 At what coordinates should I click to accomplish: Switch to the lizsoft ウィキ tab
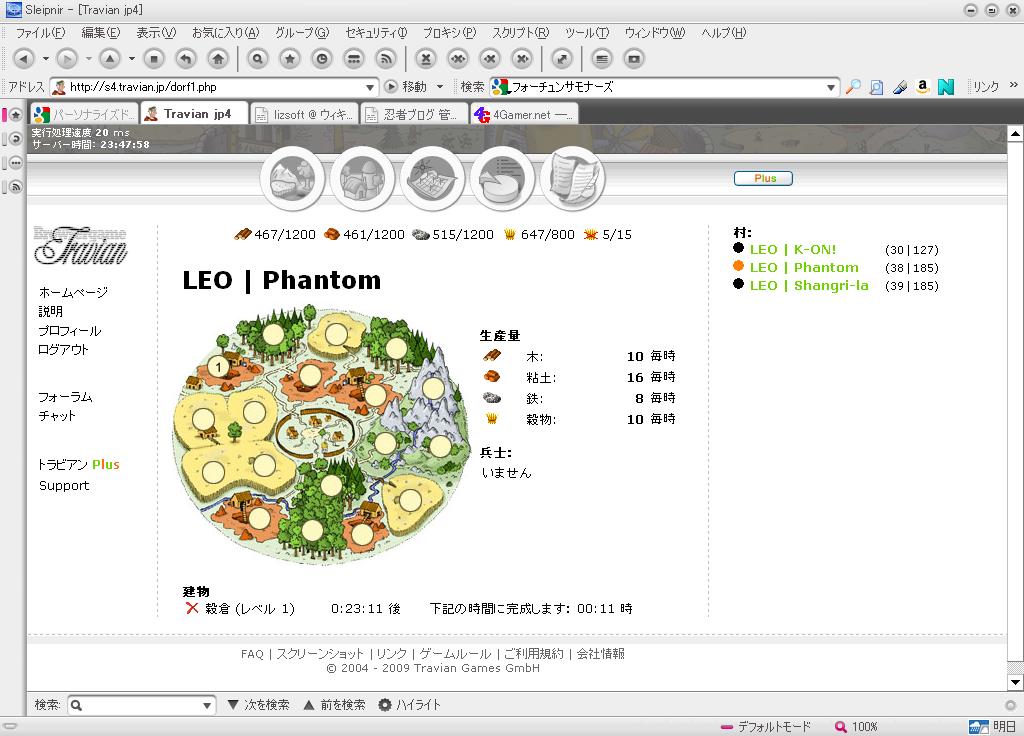pyautogui.click(x=304, y=114)
